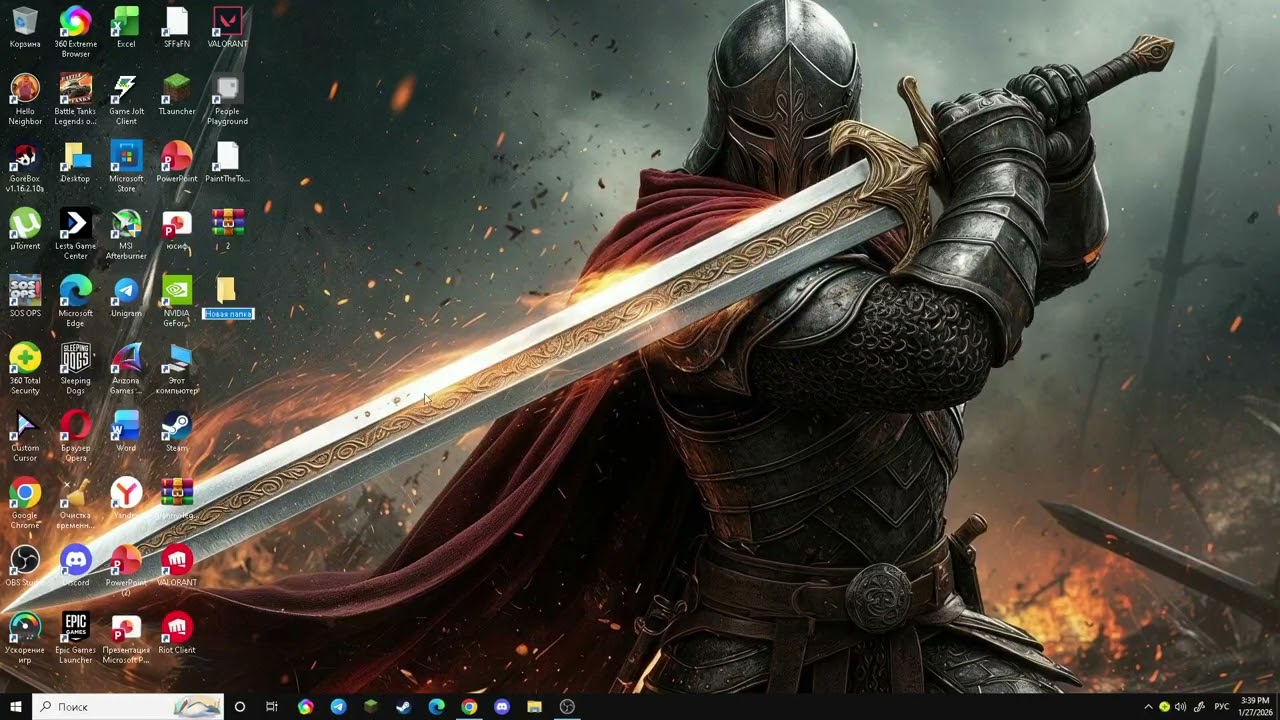The height and width of the screenshot is (720, 1280).
Task: Open the Minecraft block taskbar icon
Action: tap(371, 706)
